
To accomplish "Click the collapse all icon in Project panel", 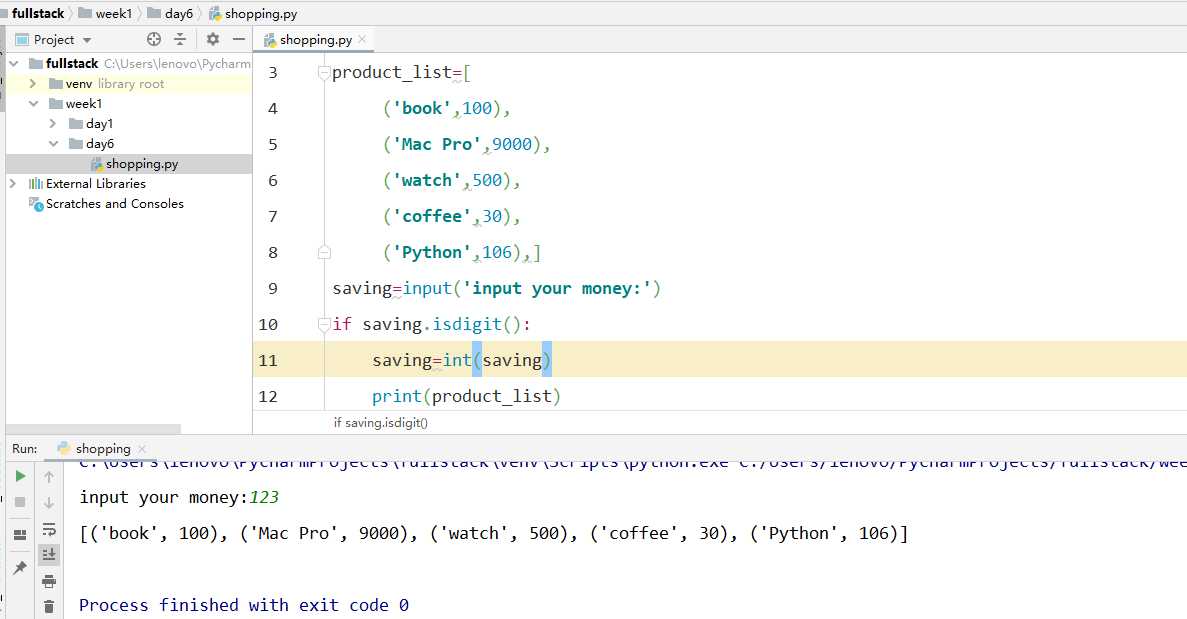I will click(180, 39).
